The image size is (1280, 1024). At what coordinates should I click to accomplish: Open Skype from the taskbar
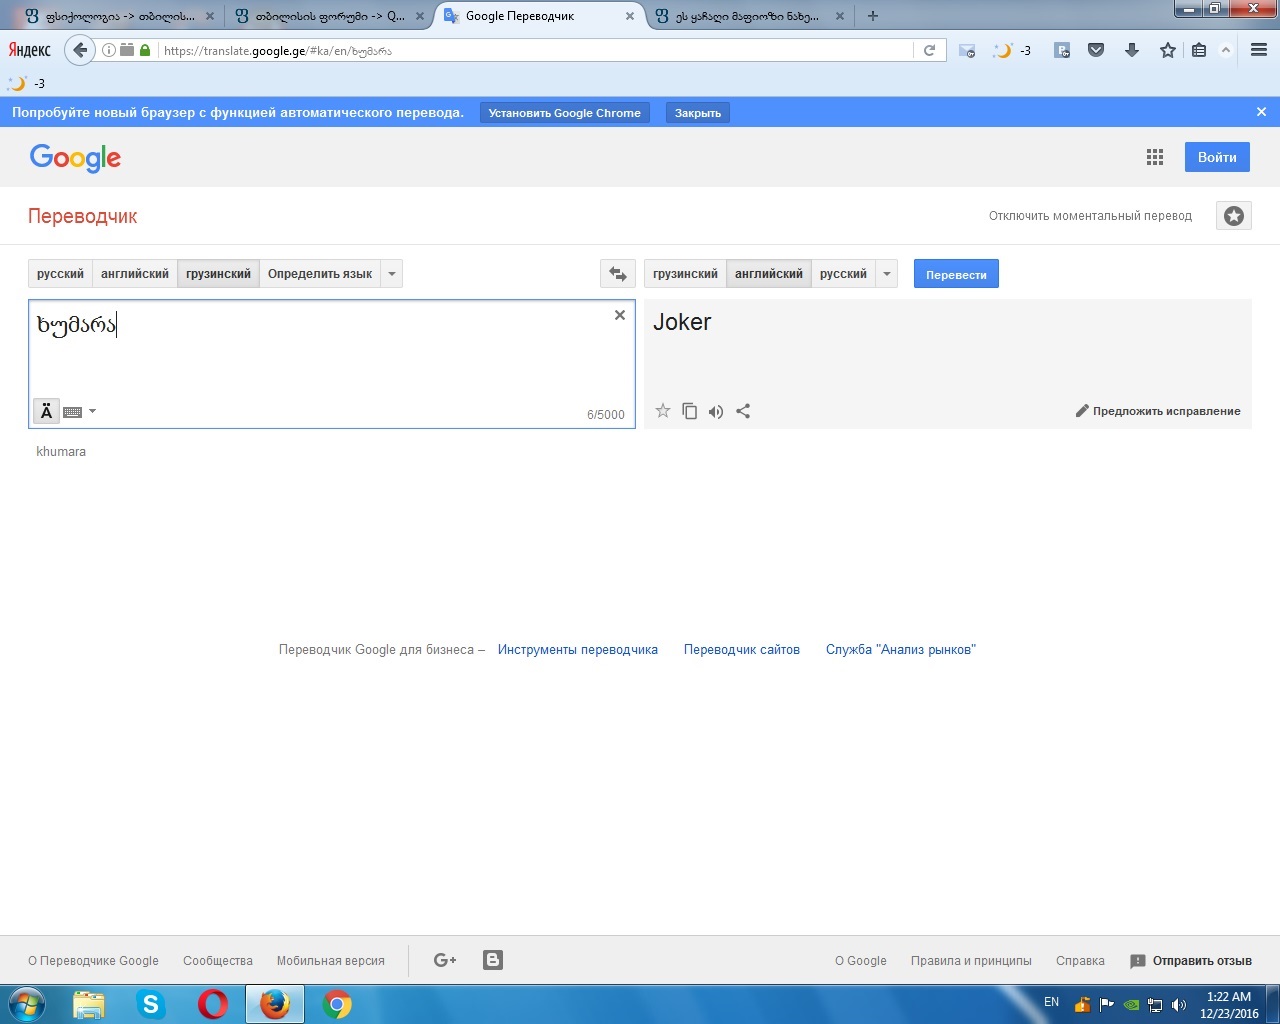tap(151, 1004)
